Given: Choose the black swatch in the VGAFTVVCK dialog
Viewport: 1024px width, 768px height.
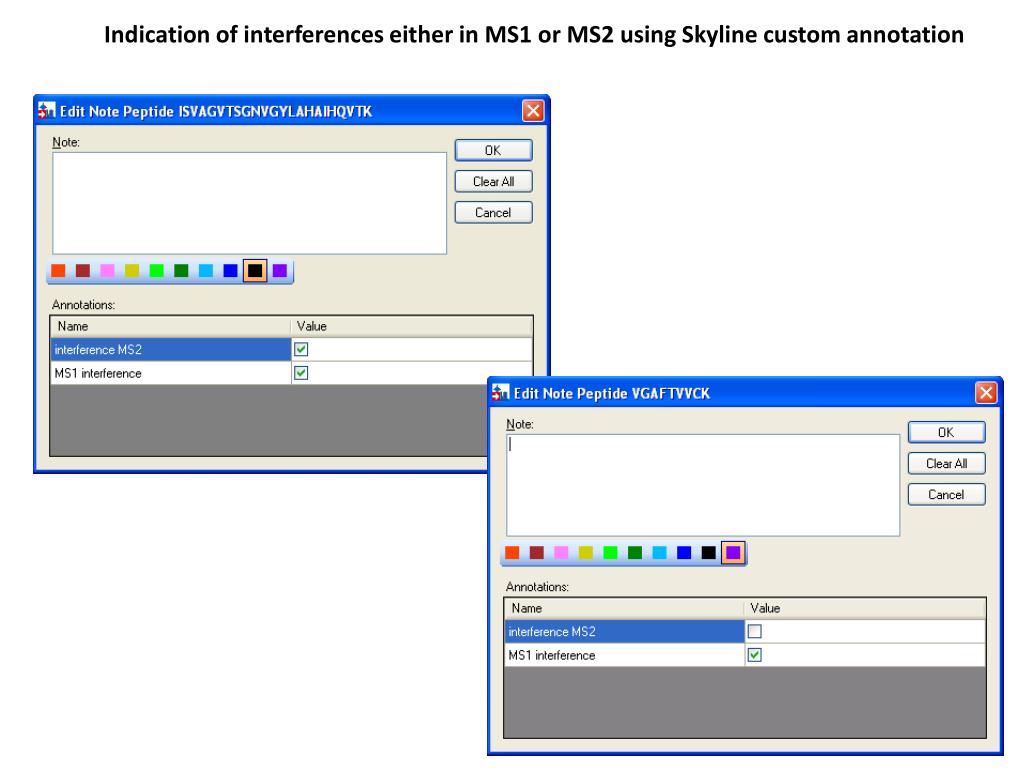Looking at the screenshot, I should coord(709,552).
